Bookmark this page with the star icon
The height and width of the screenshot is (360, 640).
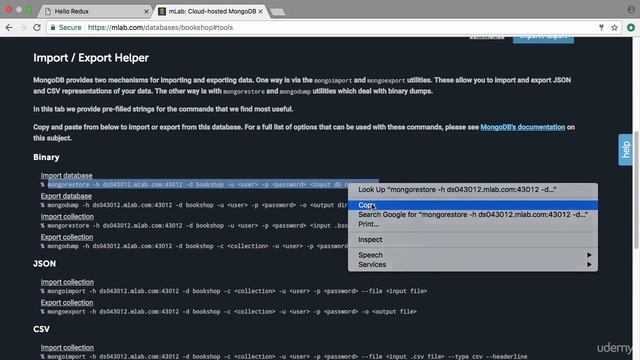tap(614, 28)
